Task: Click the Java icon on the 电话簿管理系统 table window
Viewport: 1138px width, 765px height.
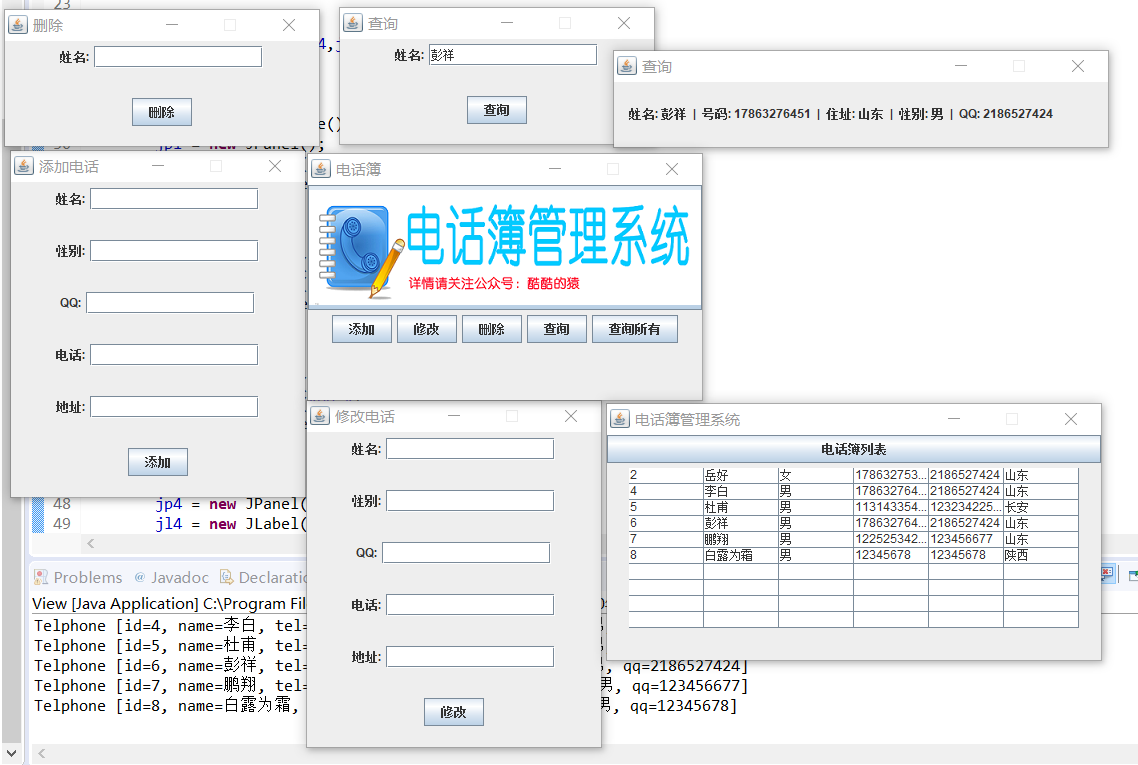Action: coord(619,419)
